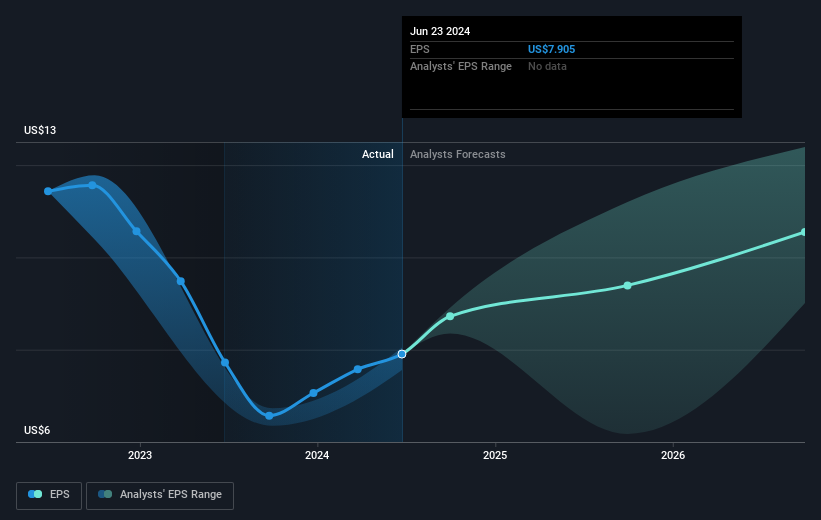This screenshot has width=821, height=520.
Task: Click the final forecast point at right edge
Action: [804, 232]
